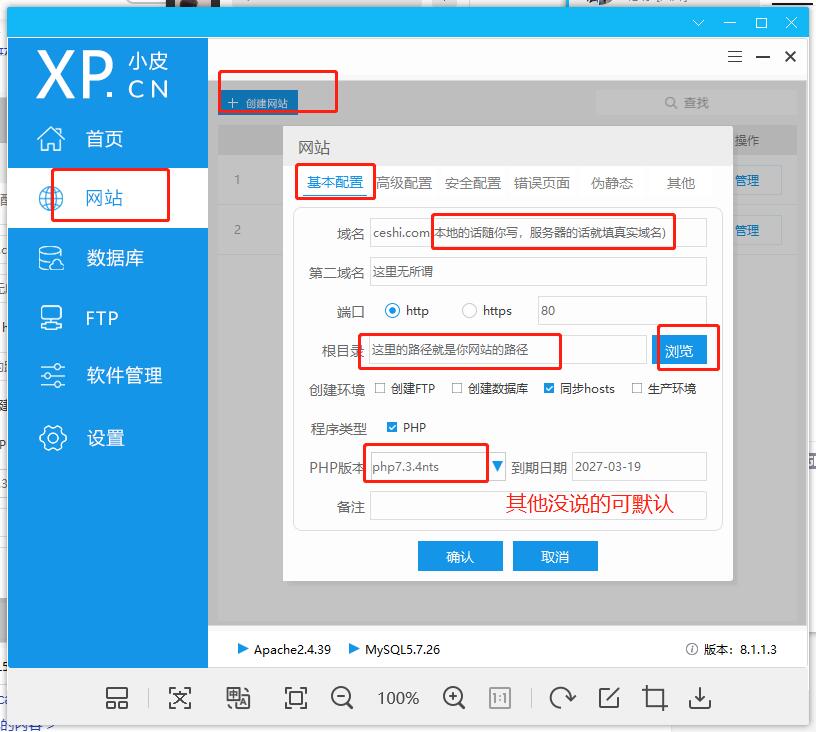Select the 其他 tab
The height and width of the screenshot is (732, 816).
point(681,183)
